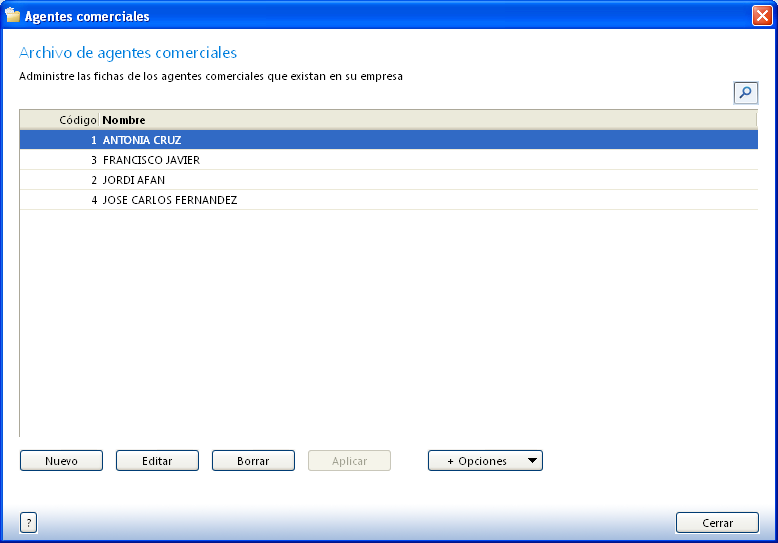Image resolution: width=778 pixels, height=543 pixels.
Task: Close the Agentes comerciales window
Action: pos(761,16)
